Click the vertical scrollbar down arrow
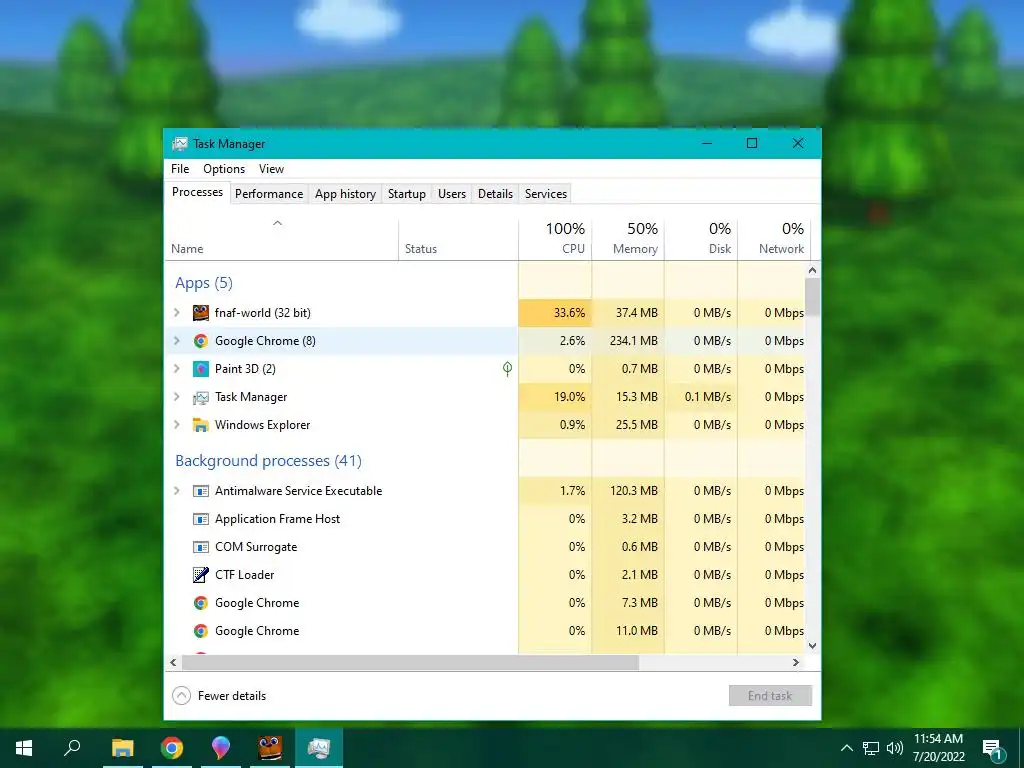The height and width of the screenshot is (768, 1024). click(x=812, y=646)
